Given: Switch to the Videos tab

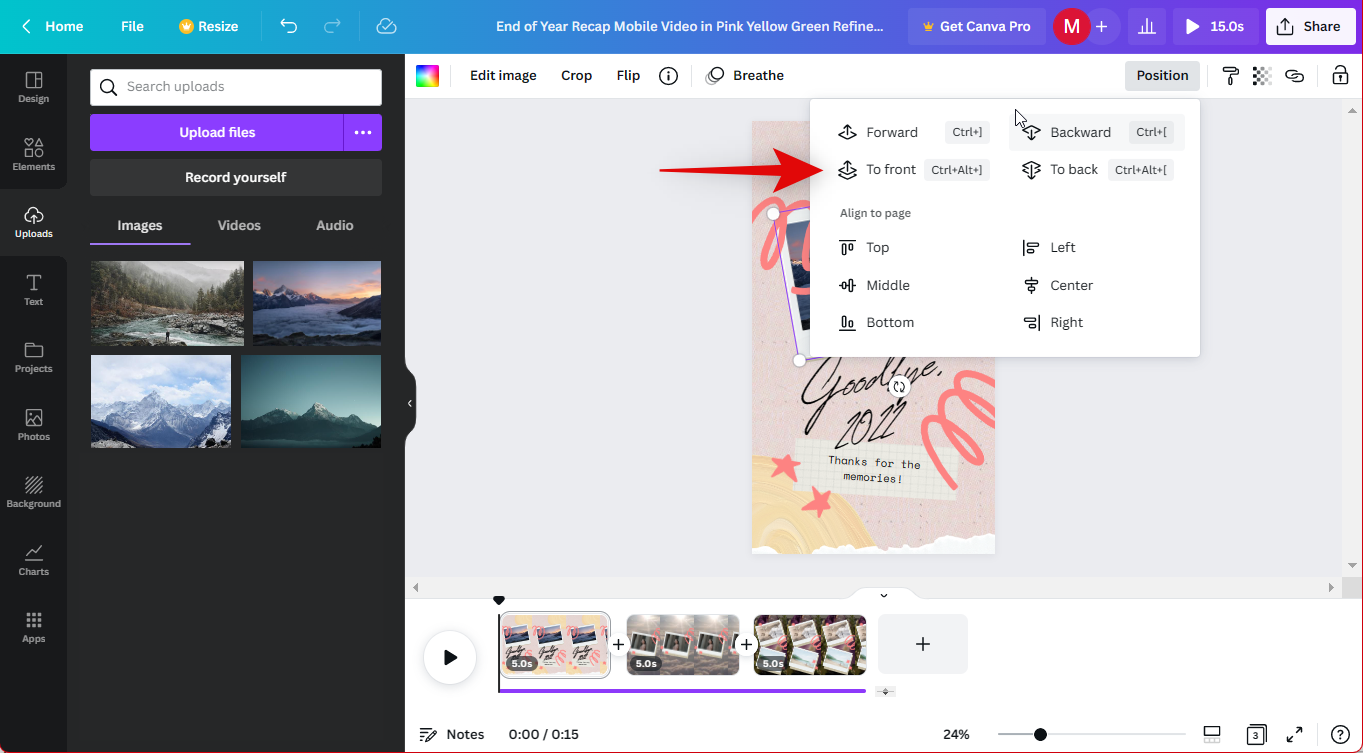Looking at the screenshot, I should coord(239,226).
